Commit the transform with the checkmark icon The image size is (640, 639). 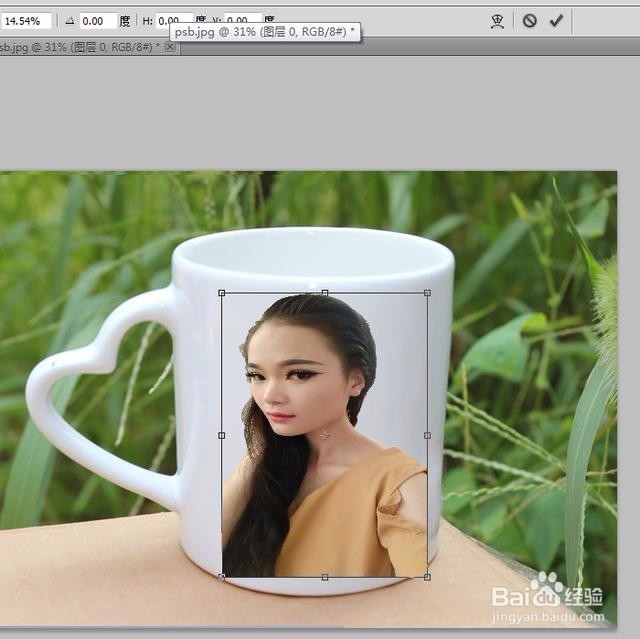point(556,20)
